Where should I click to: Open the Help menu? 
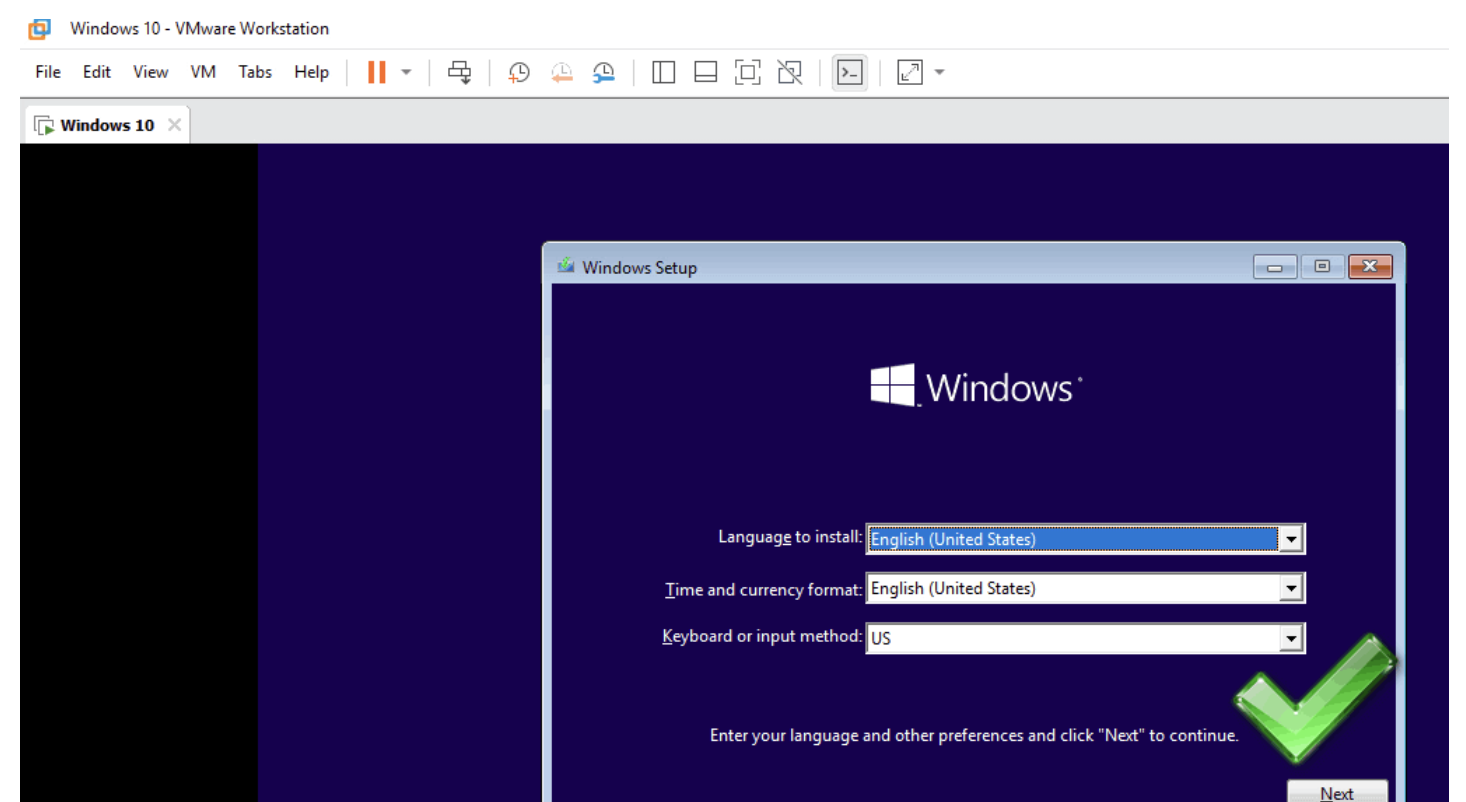(311, 72)
